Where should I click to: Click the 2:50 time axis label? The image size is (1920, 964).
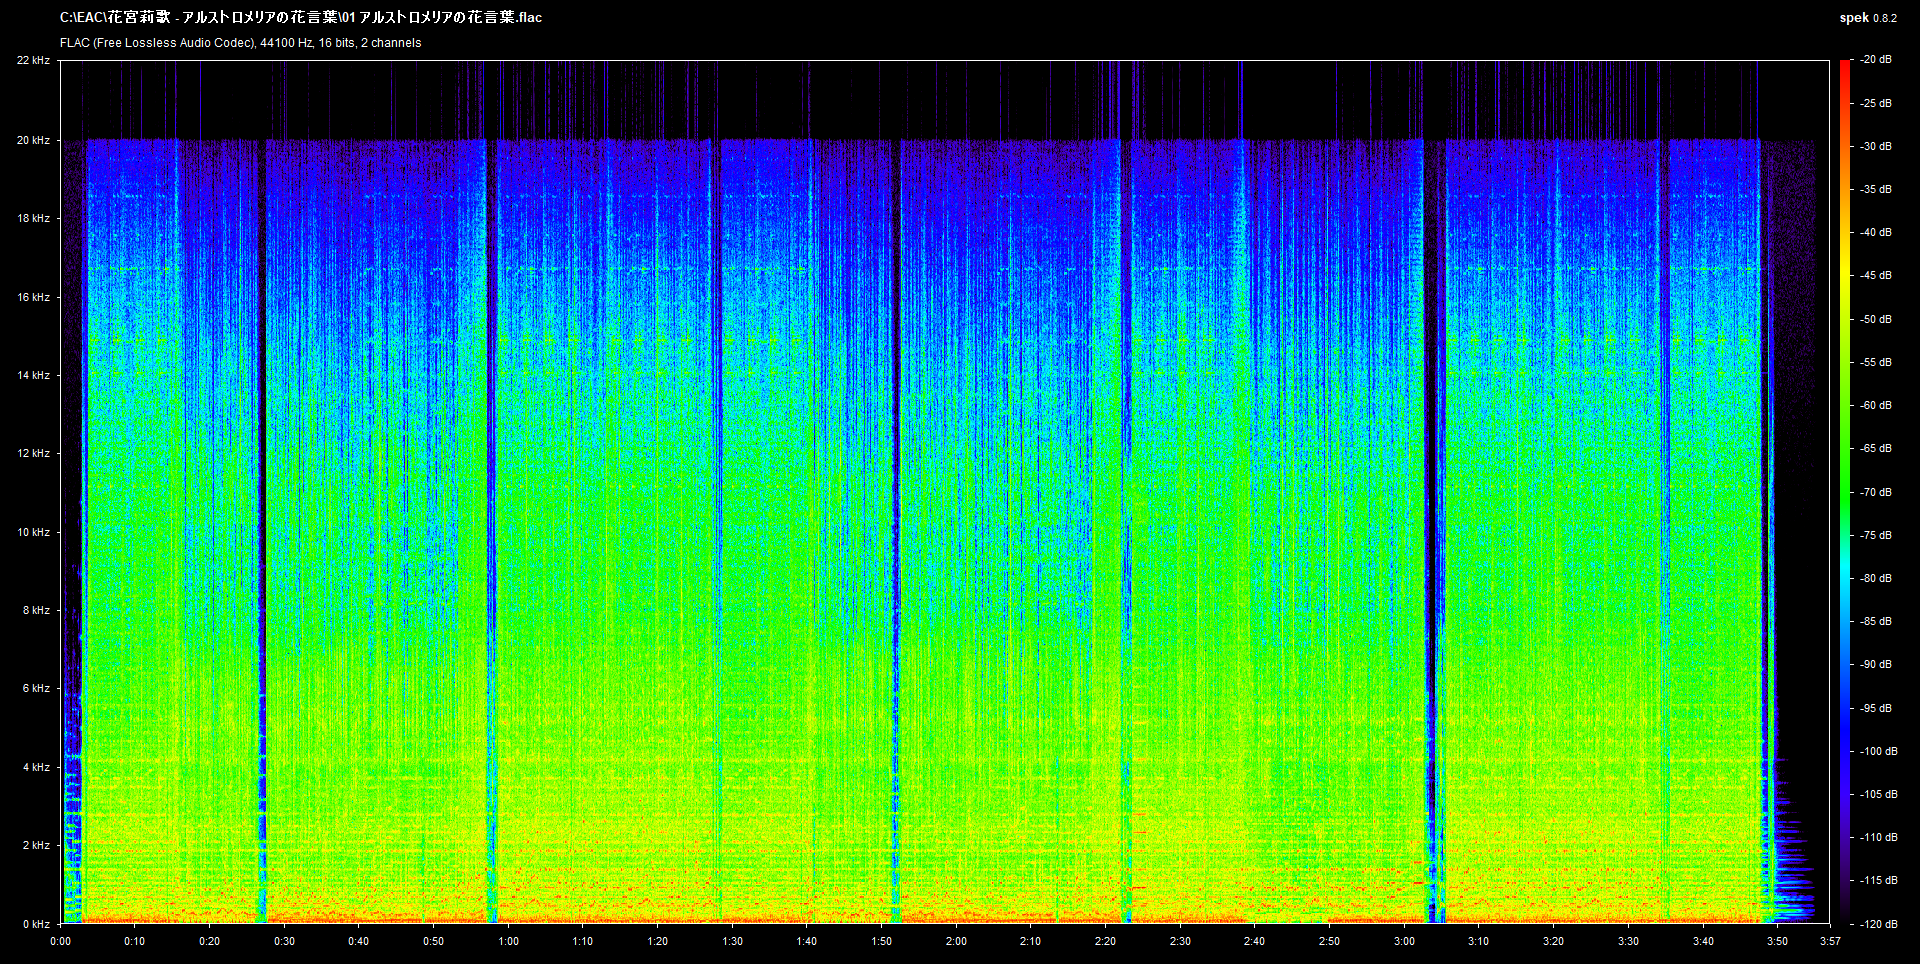(1329, 941)
